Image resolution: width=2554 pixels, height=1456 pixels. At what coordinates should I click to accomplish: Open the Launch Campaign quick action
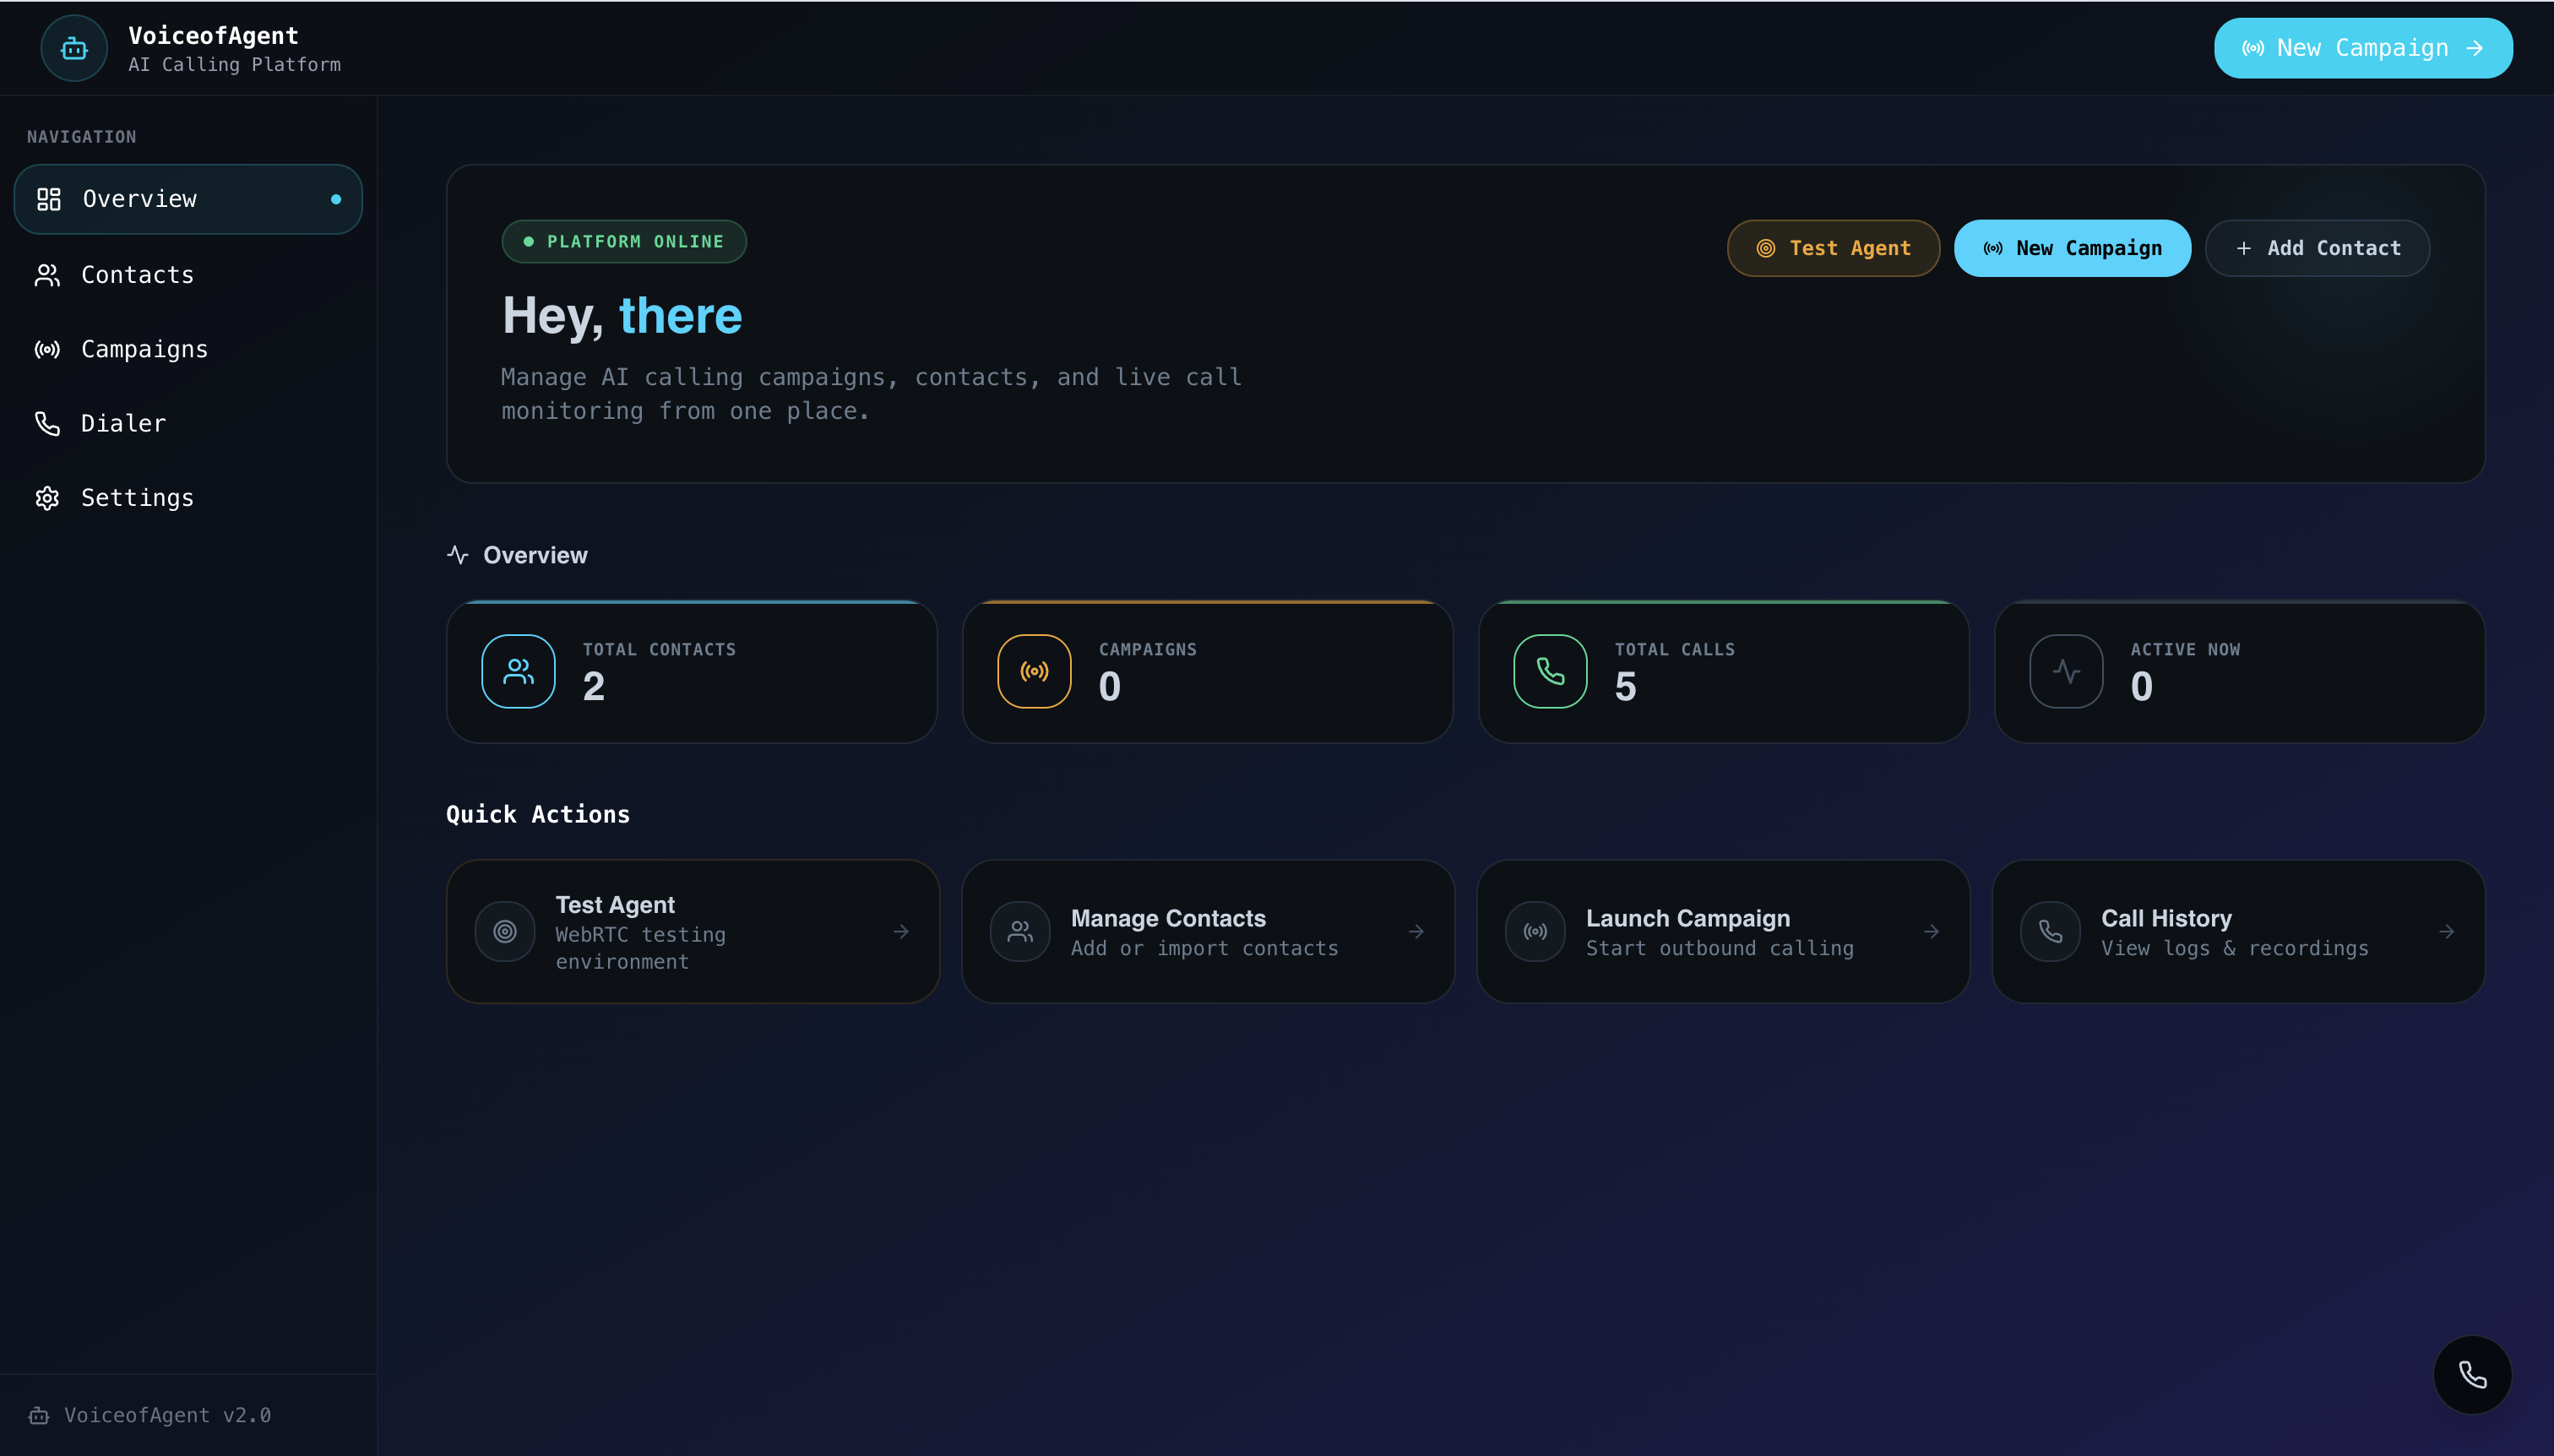tap(1723, 931)
